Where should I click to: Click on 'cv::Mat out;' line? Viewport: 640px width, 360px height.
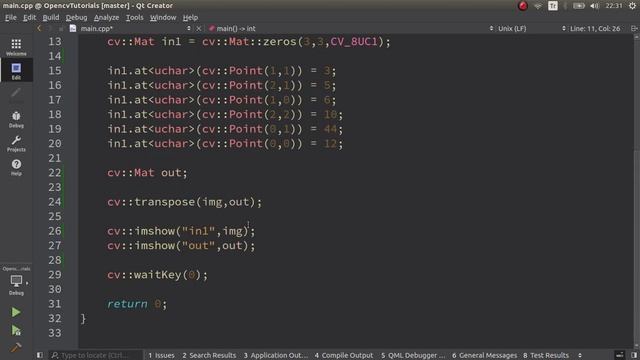(147, 173)
